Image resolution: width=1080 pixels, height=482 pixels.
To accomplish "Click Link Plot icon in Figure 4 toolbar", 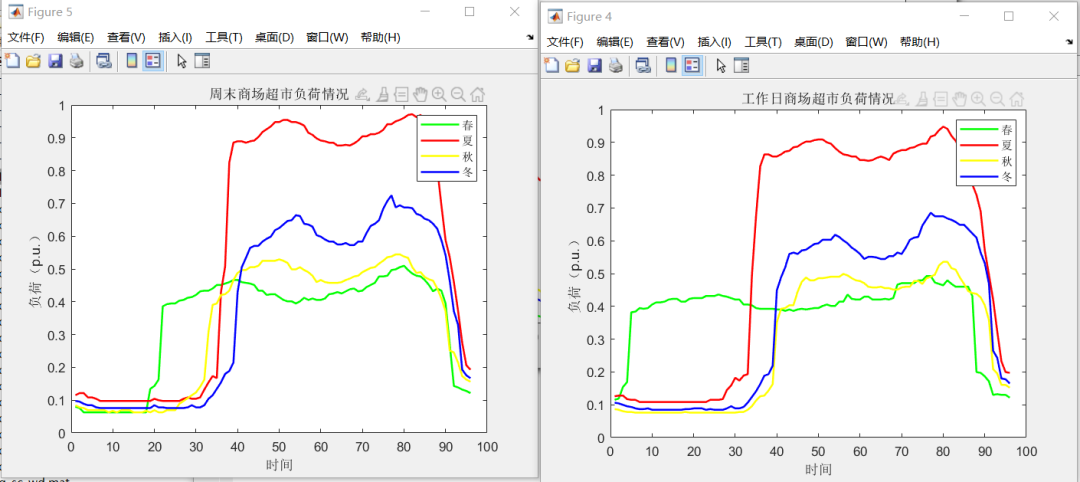I will (643, 65).
